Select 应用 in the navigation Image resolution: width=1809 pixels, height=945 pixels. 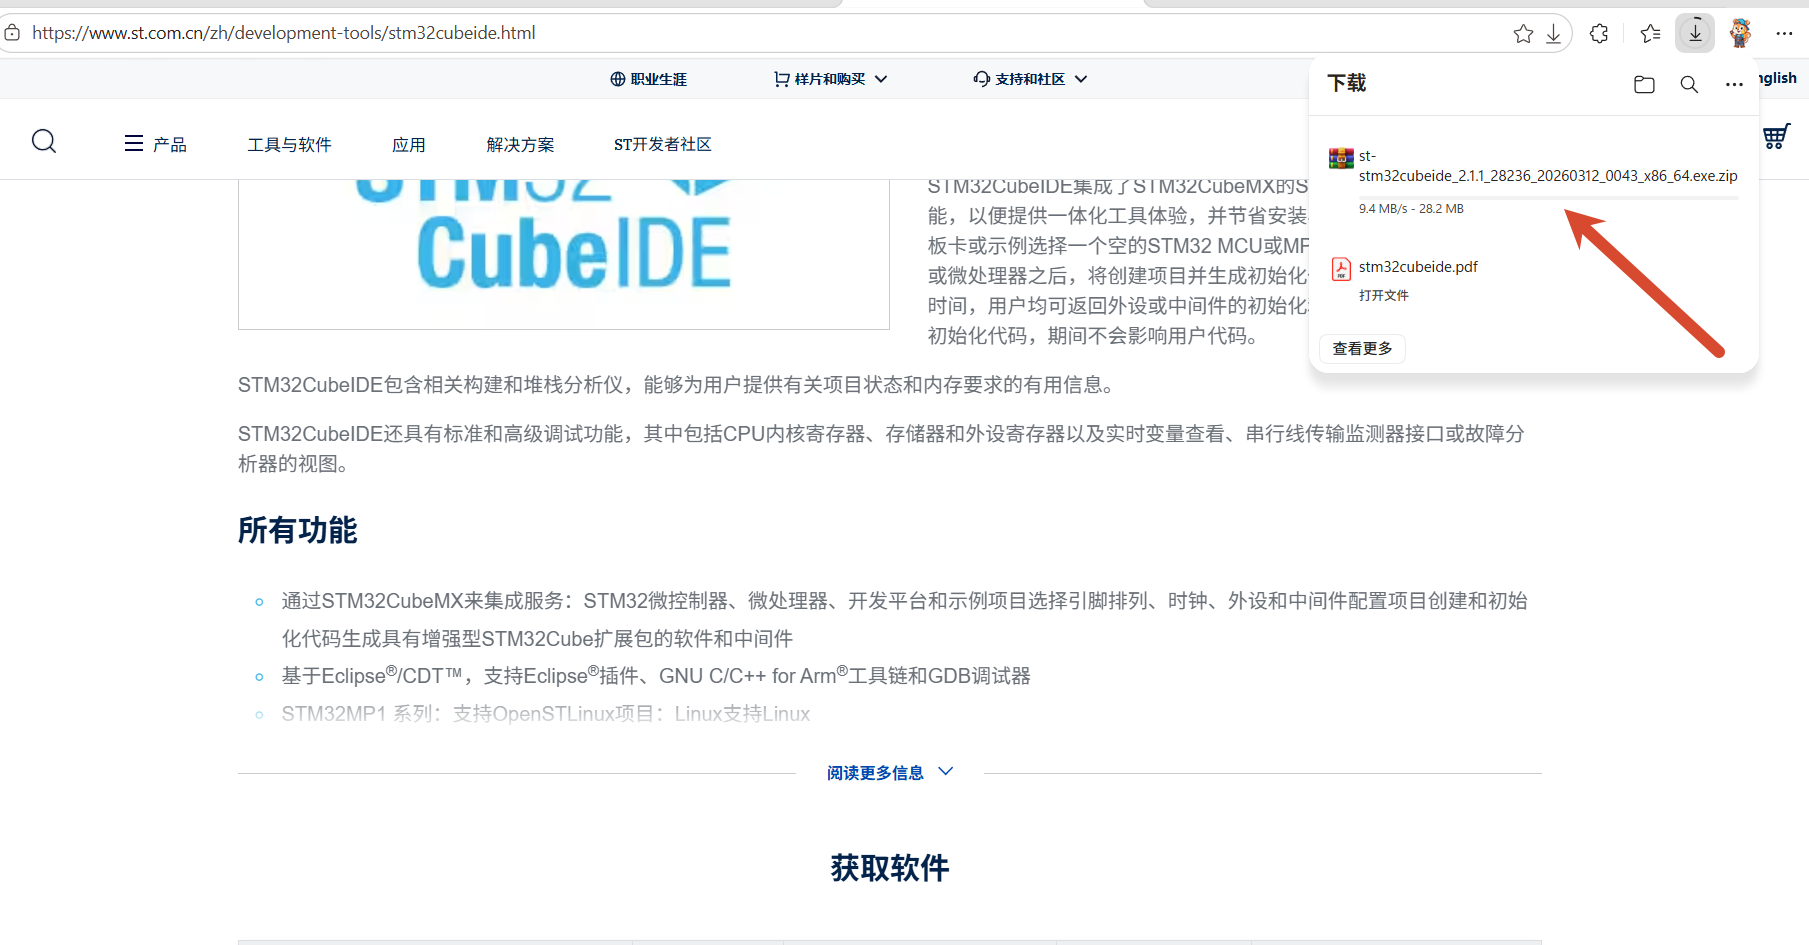[x=409, y=145]
